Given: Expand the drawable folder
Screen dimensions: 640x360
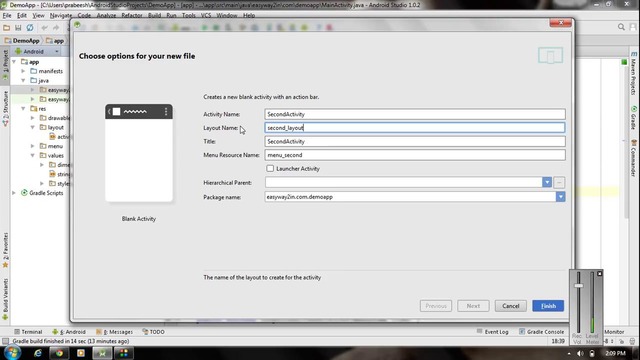Looking at the screenshot, I should 33,118.
